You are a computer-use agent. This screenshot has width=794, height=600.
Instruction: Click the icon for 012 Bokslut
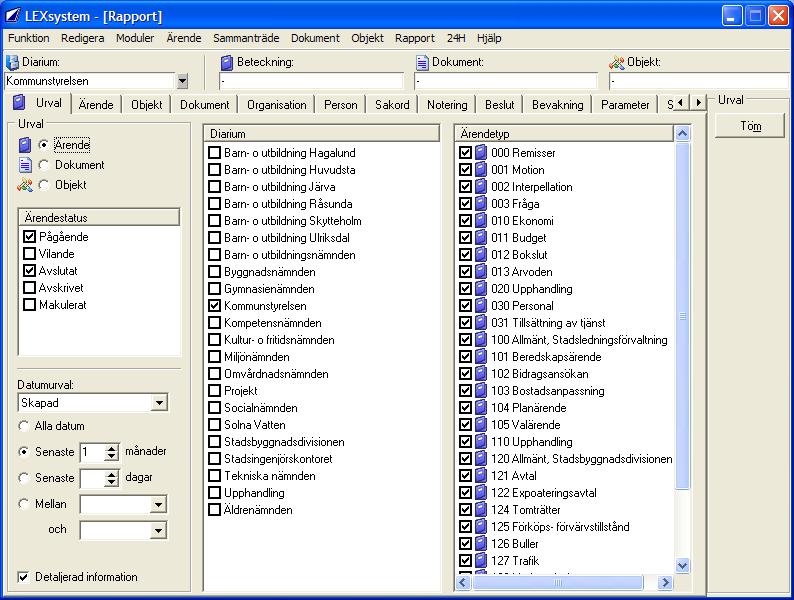pos(481,255)
